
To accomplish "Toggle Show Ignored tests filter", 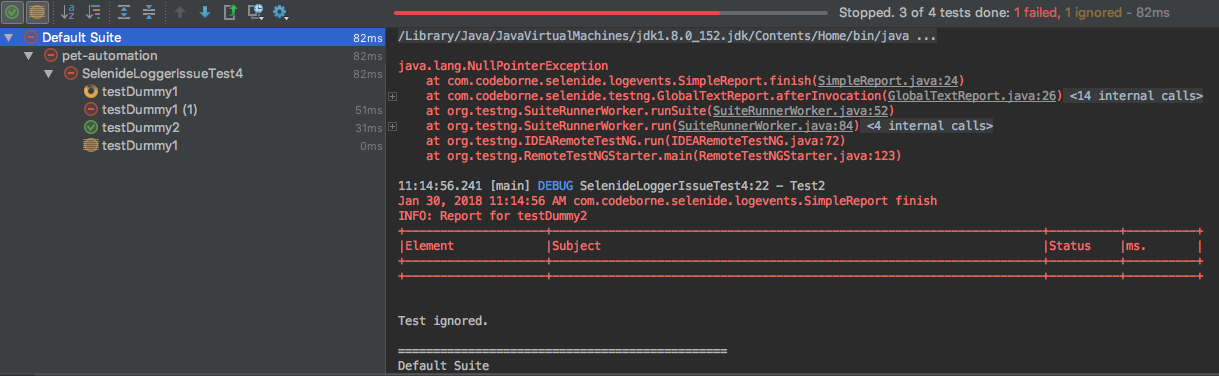I will (x=36, y=13).
